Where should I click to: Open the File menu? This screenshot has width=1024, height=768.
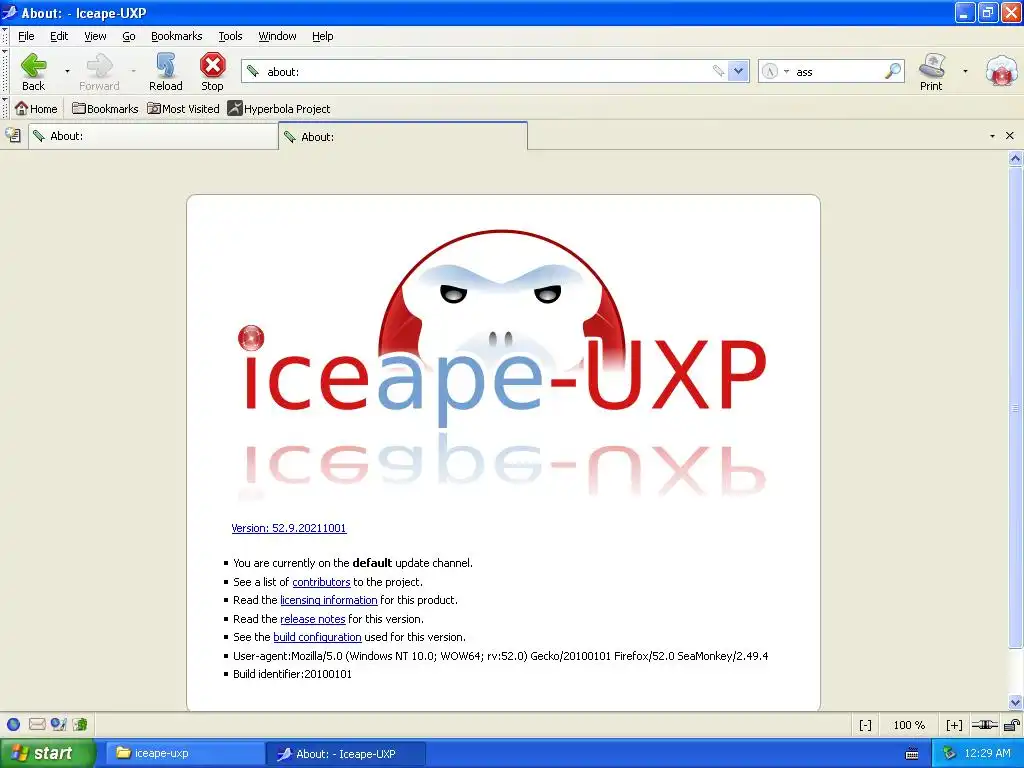26,36
